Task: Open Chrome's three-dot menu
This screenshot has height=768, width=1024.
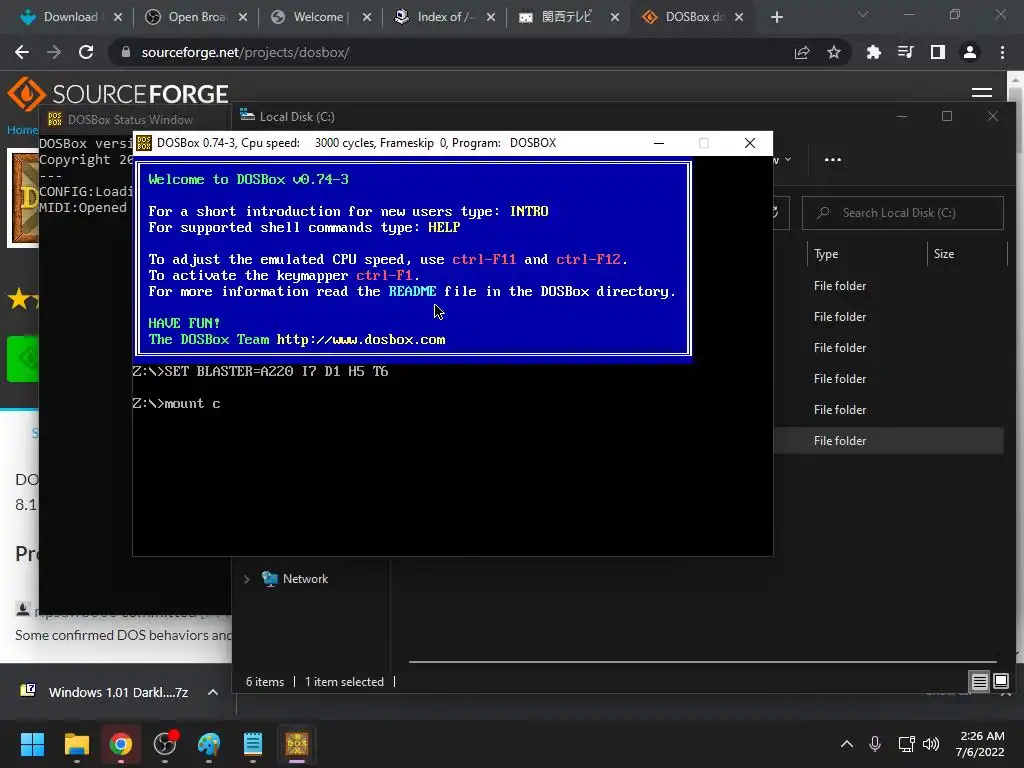Action: pyautogui.click(x=1002, y=52)
